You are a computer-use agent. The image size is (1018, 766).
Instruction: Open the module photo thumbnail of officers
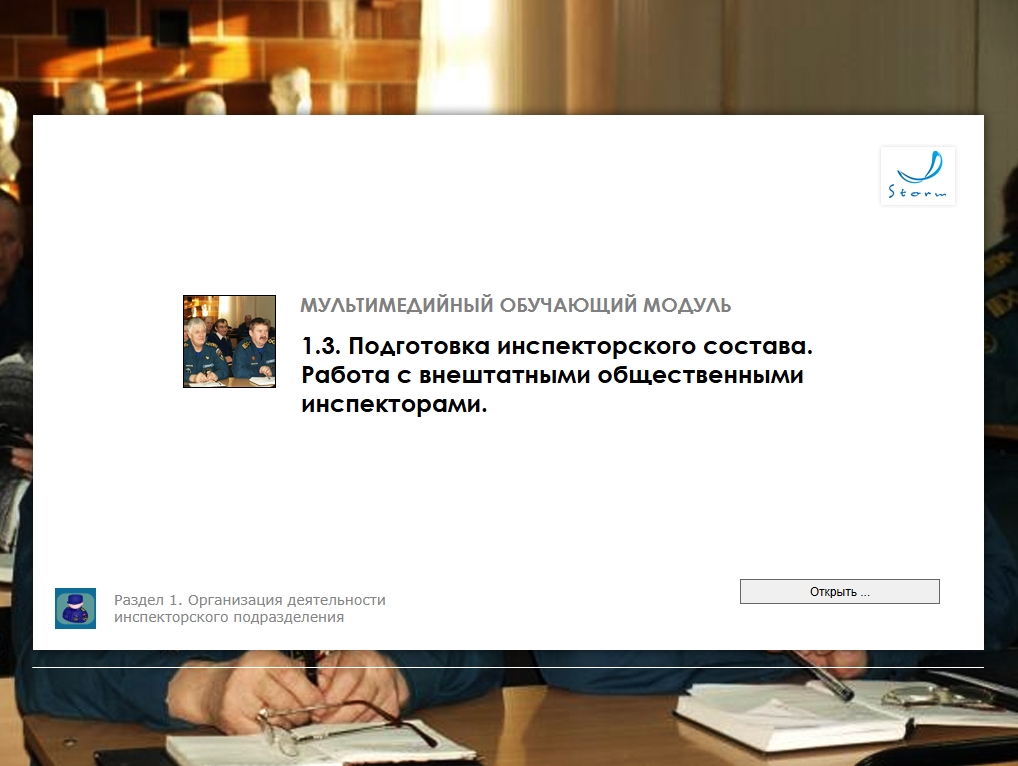click(229, 341)
